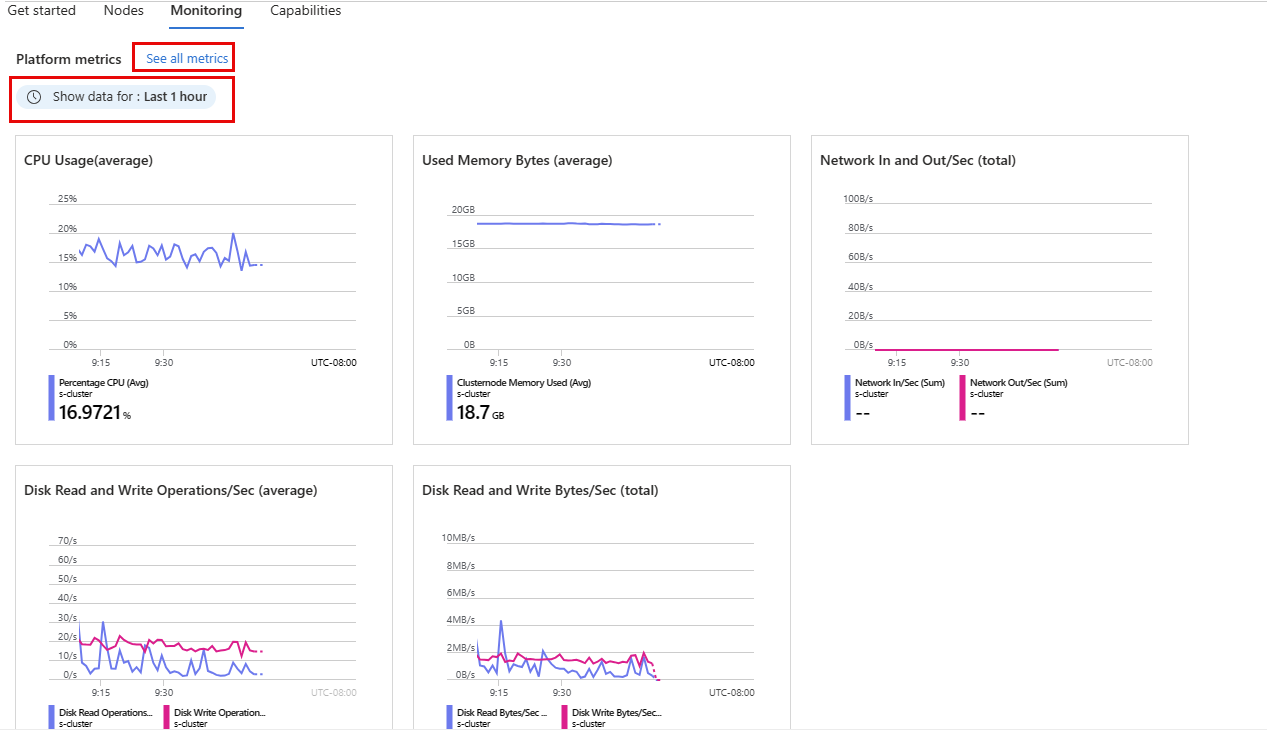Click the Disk Read Bytes/Sec legend color bar
Image resolution: width=1267 pixels, height=730 pixels.
[449, 717]
